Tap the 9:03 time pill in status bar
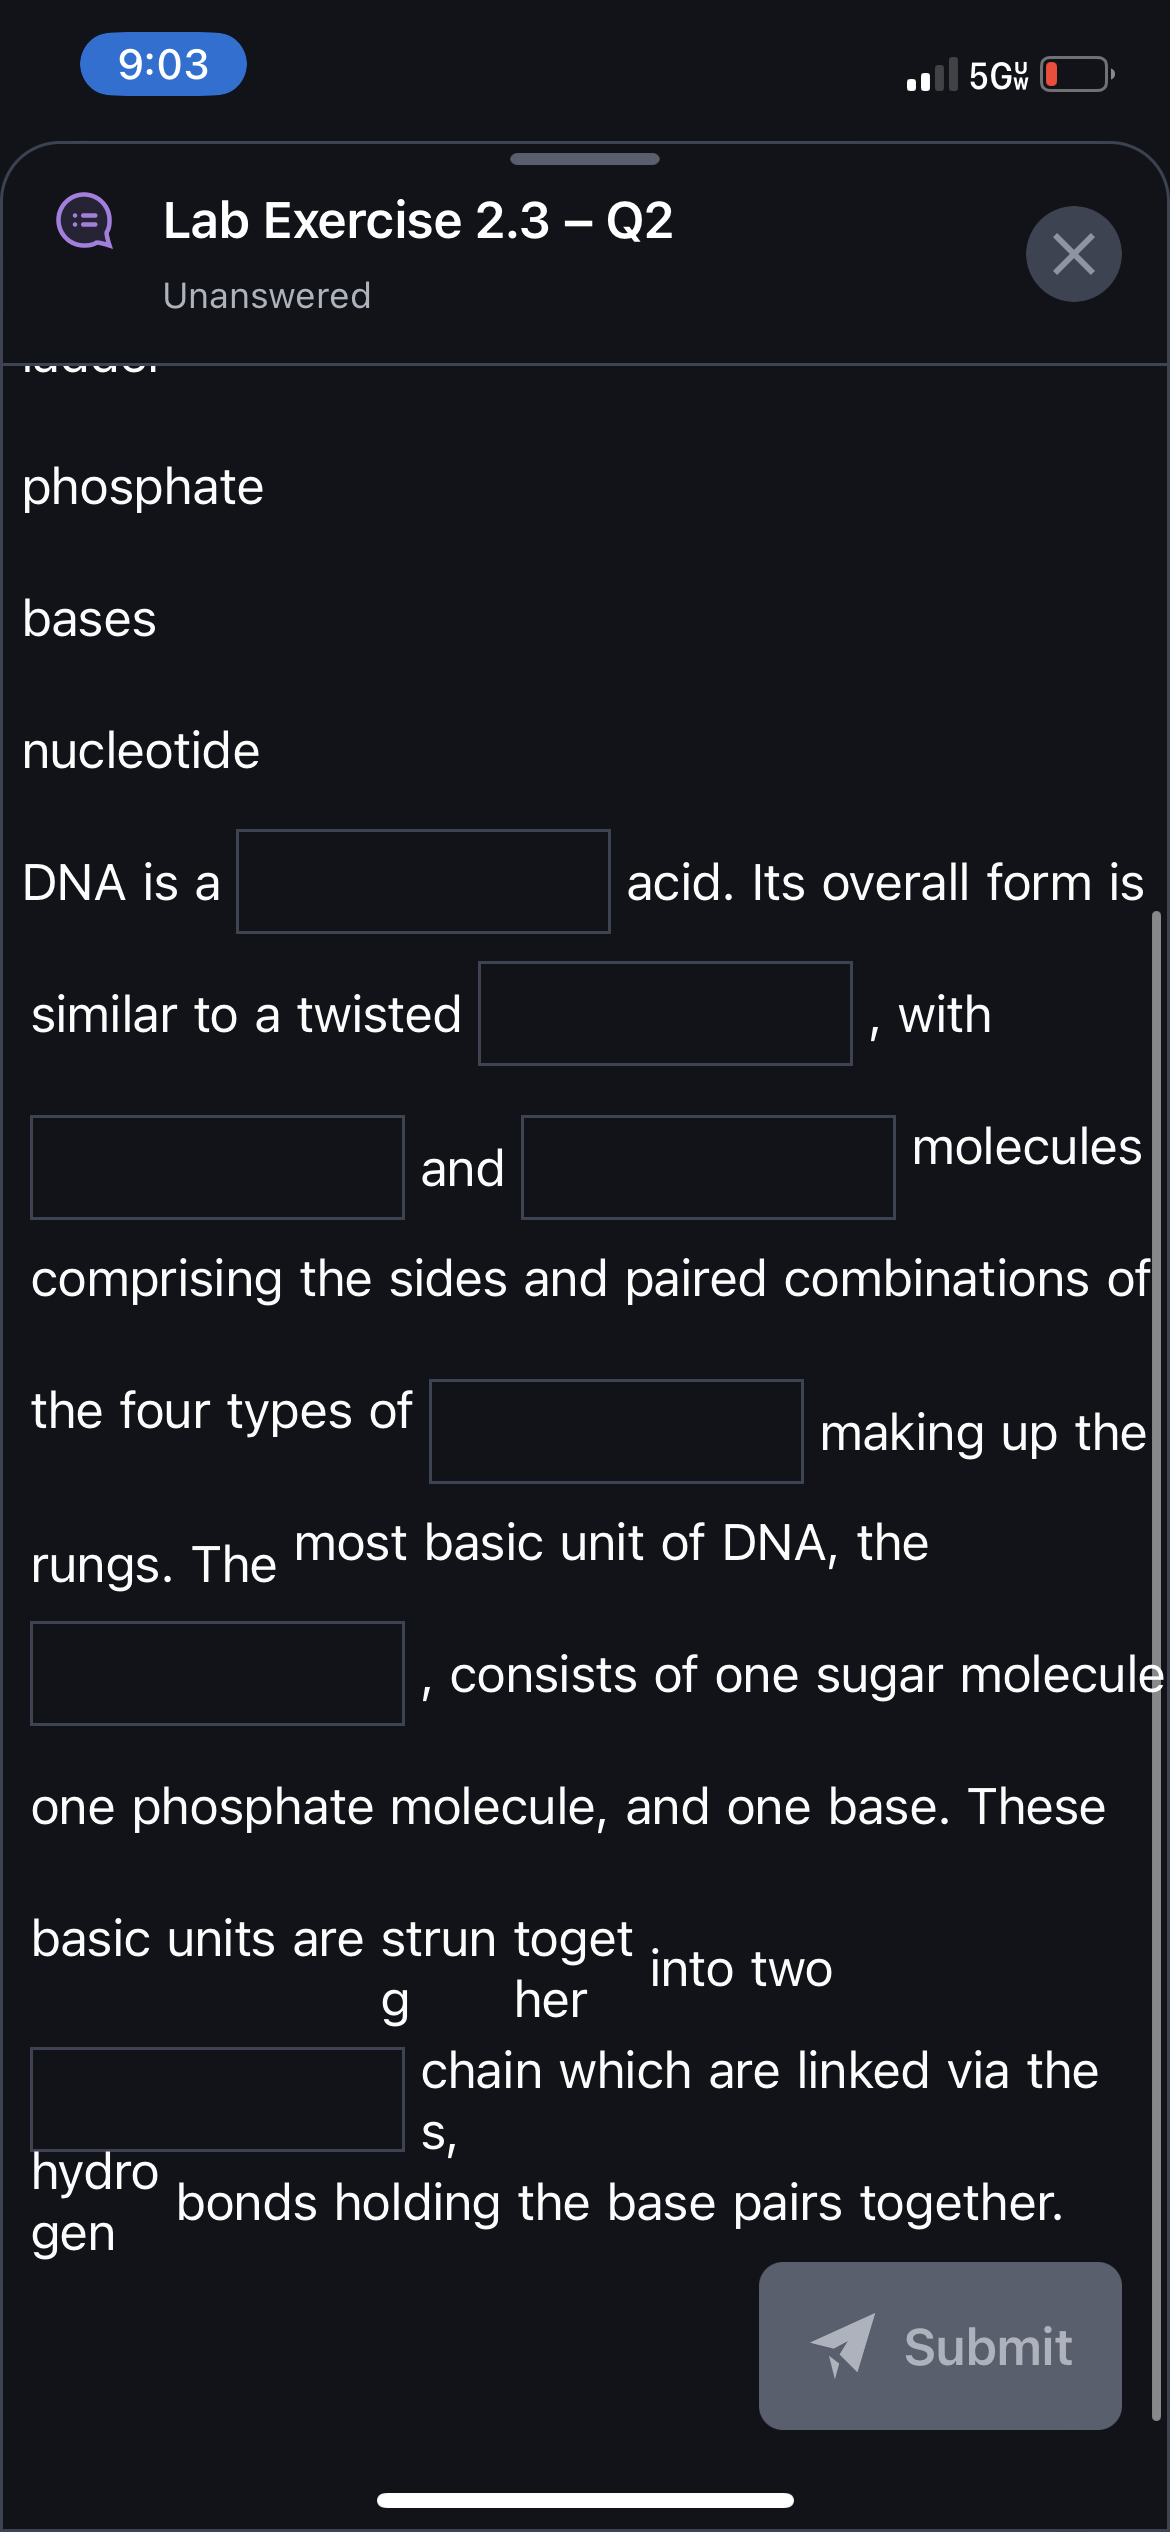The height and width of the screenshot is (2532, 1170). (163, 64)
